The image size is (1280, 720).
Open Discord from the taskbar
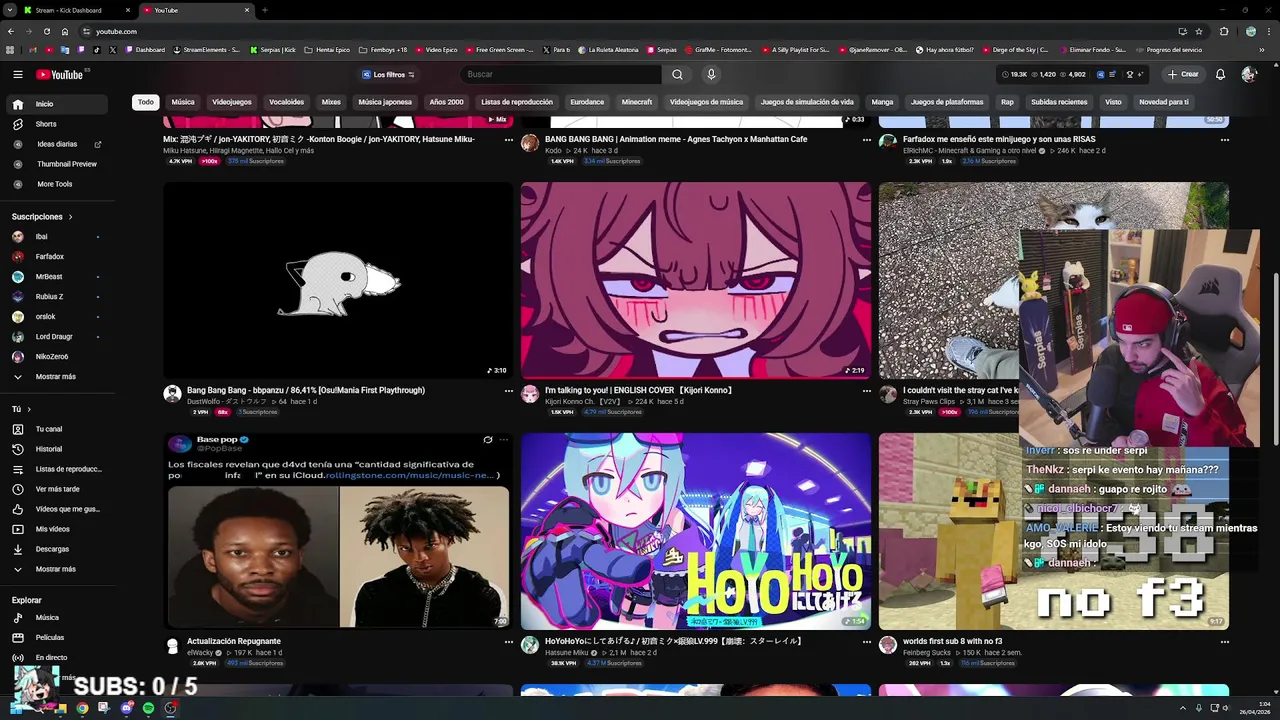point(126,708)
